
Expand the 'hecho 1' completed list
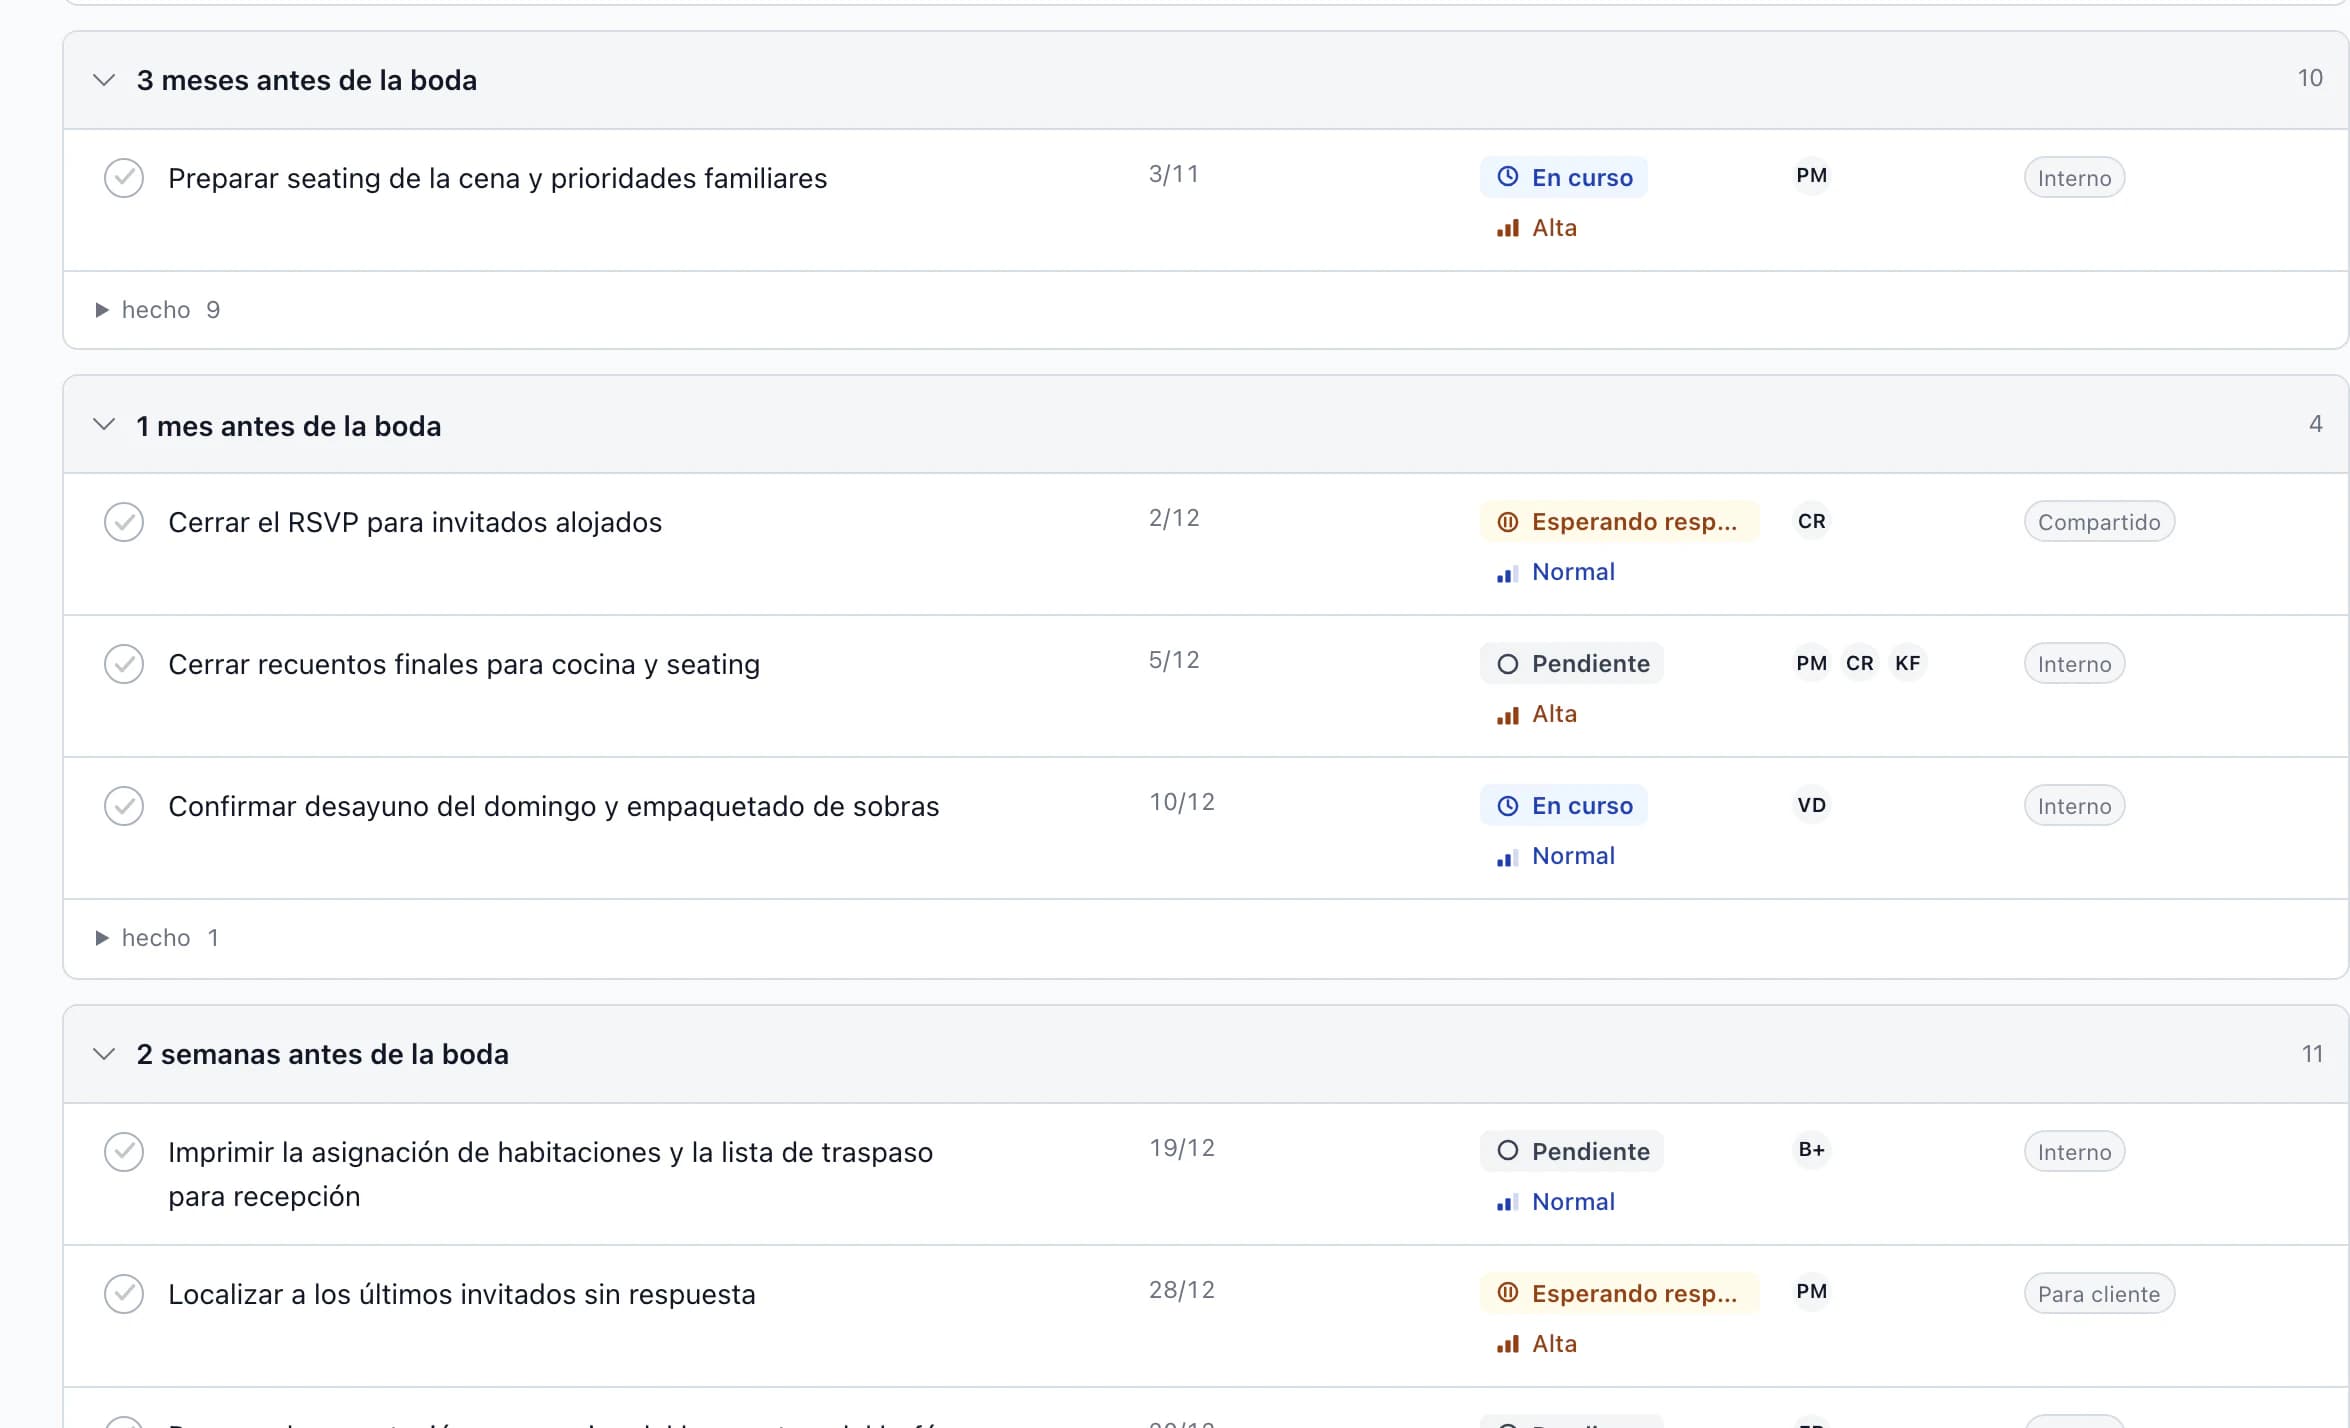pyautogui.click(x=157, y=938)
